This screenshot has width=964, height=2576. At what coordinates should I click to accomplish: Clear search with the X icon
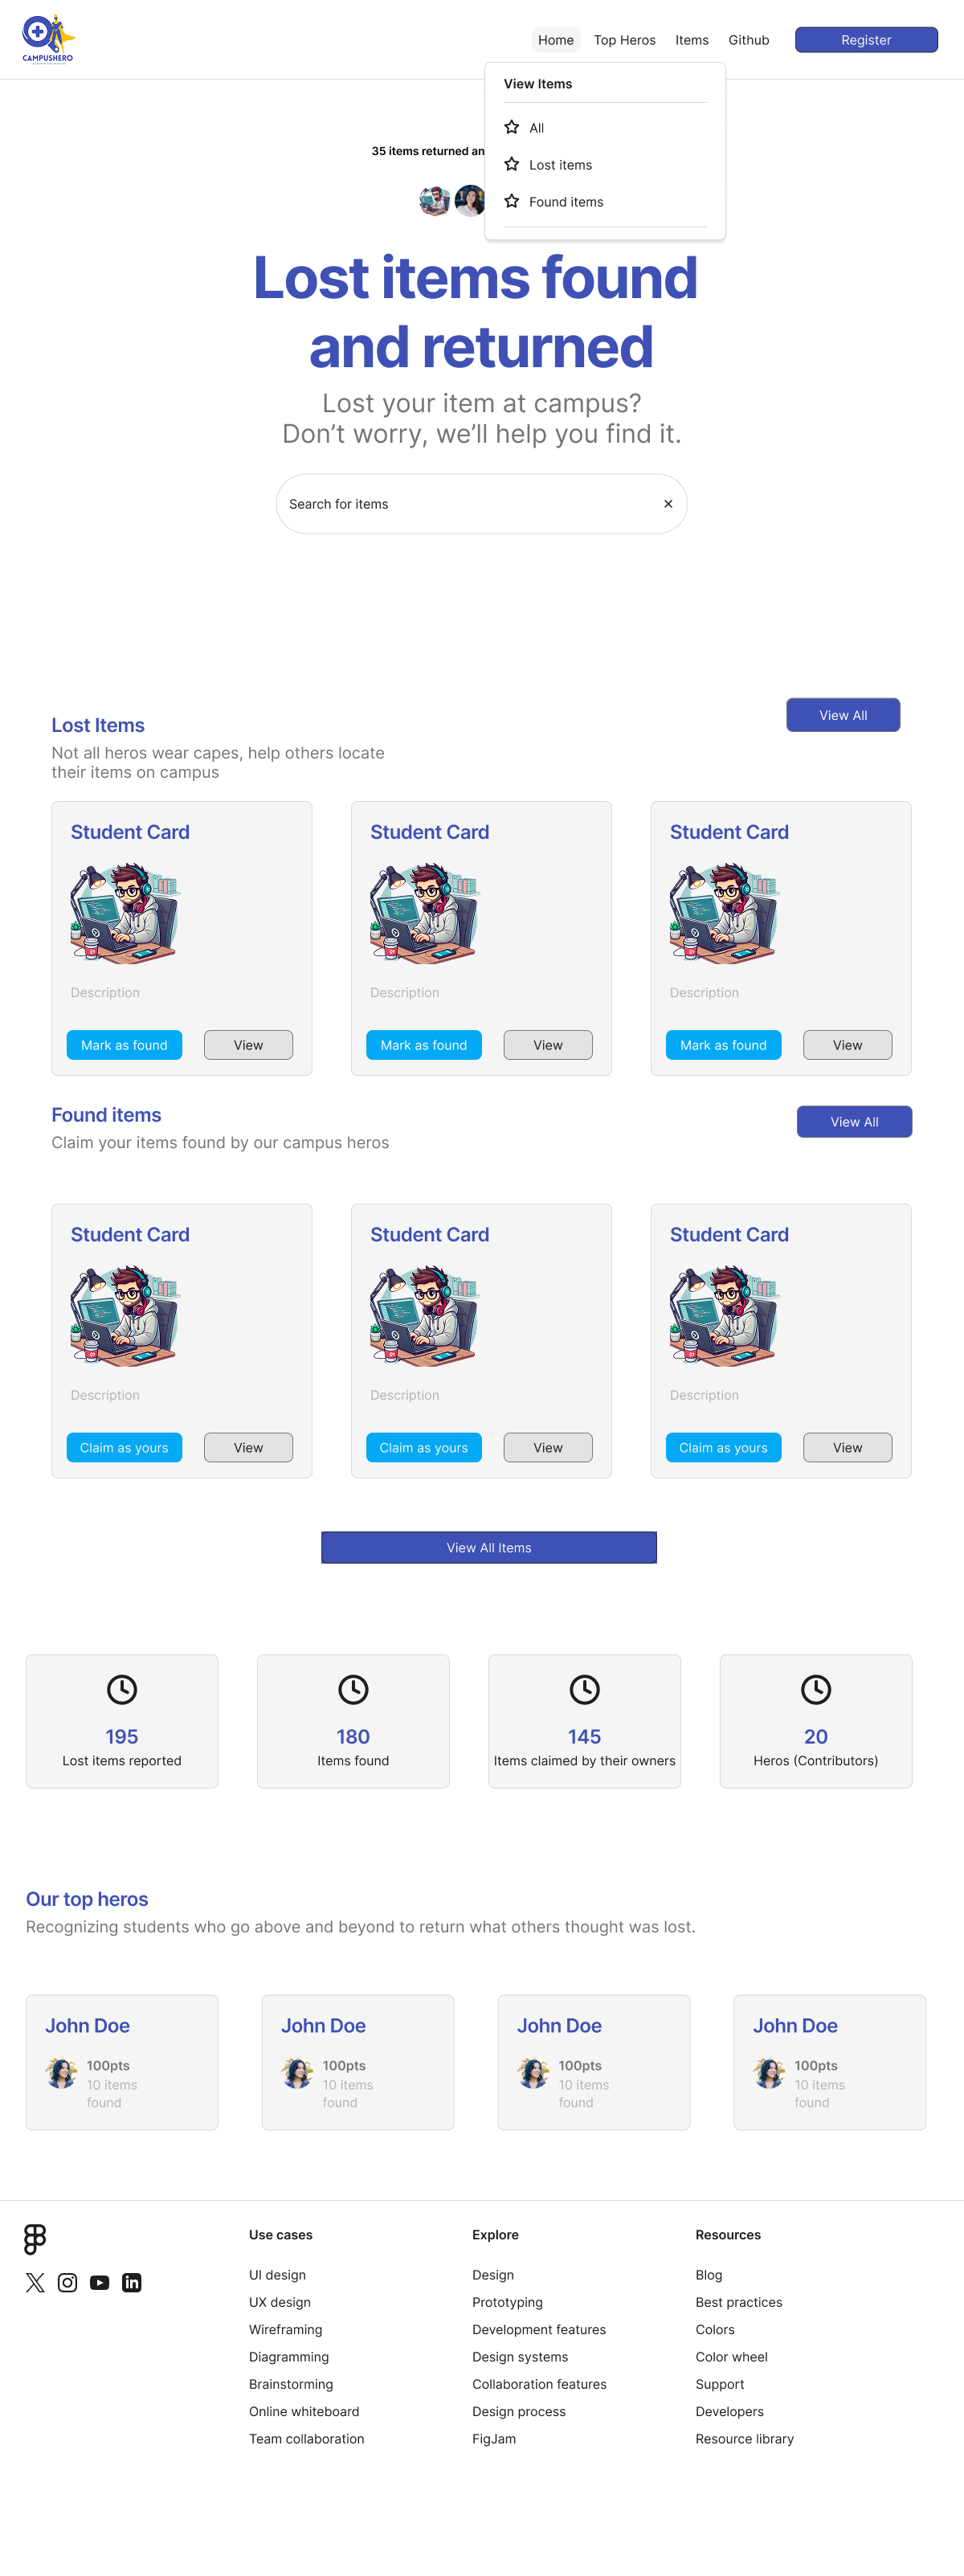pyautogui.click(x=668, y=504)
